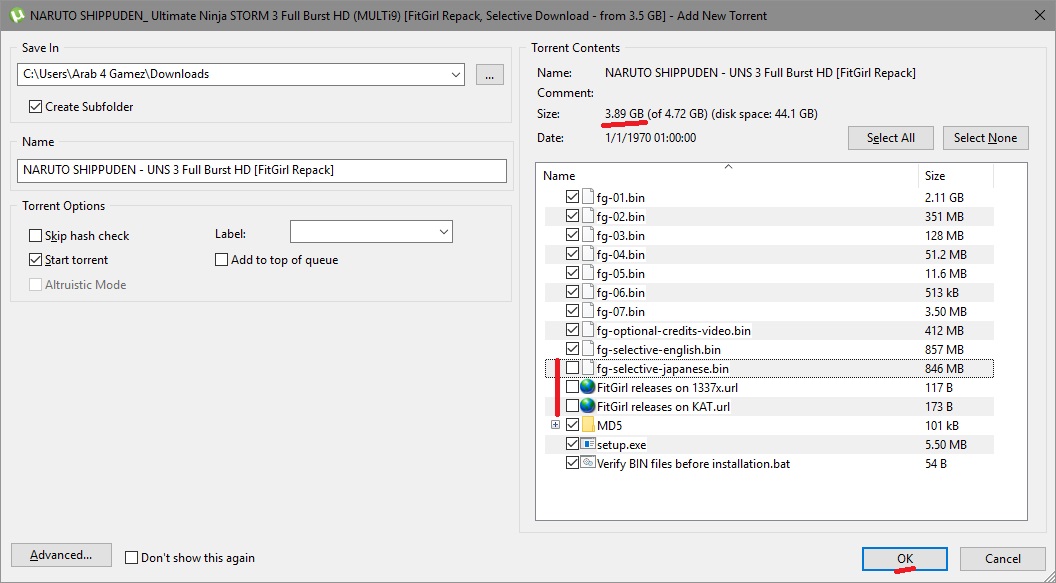Check the fg-selective-japanese.bin checkbox
Viewport: 1056px width, 583px height.
(x=572, y=368)
